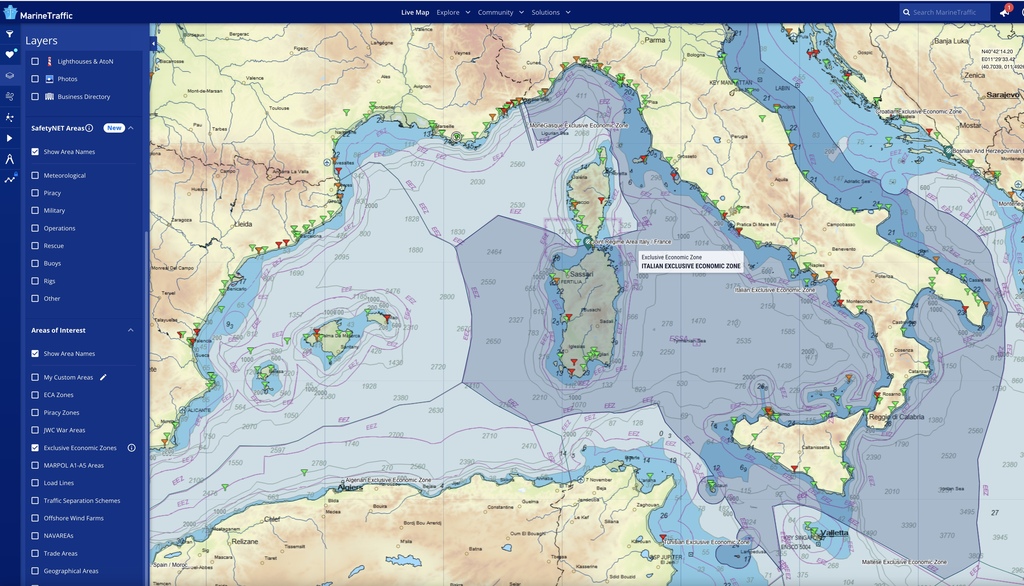Focus the Search MarineTraffic field
The height and width of the screenshot is (586, 1024).
[945, 12]
